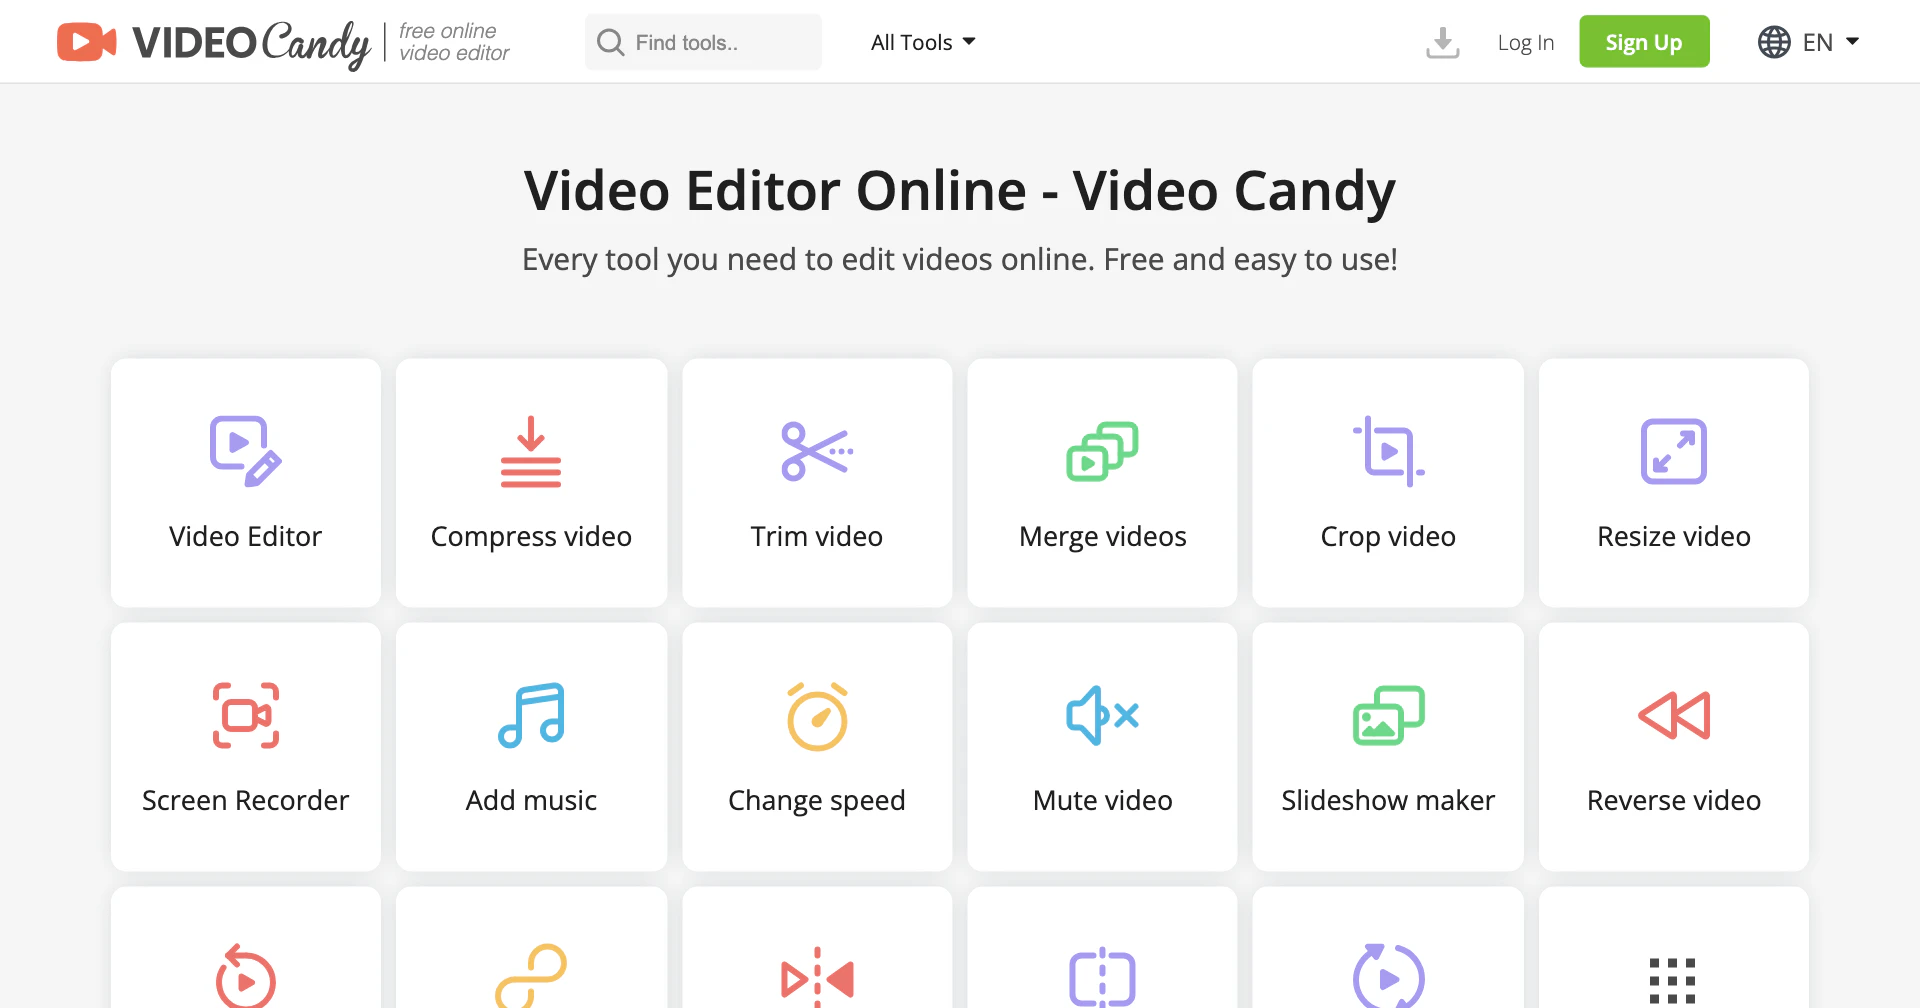Select the Change speed stopwatch icon
Viewport: 1920px width, 1008px height.
click(x=817, y=716)
